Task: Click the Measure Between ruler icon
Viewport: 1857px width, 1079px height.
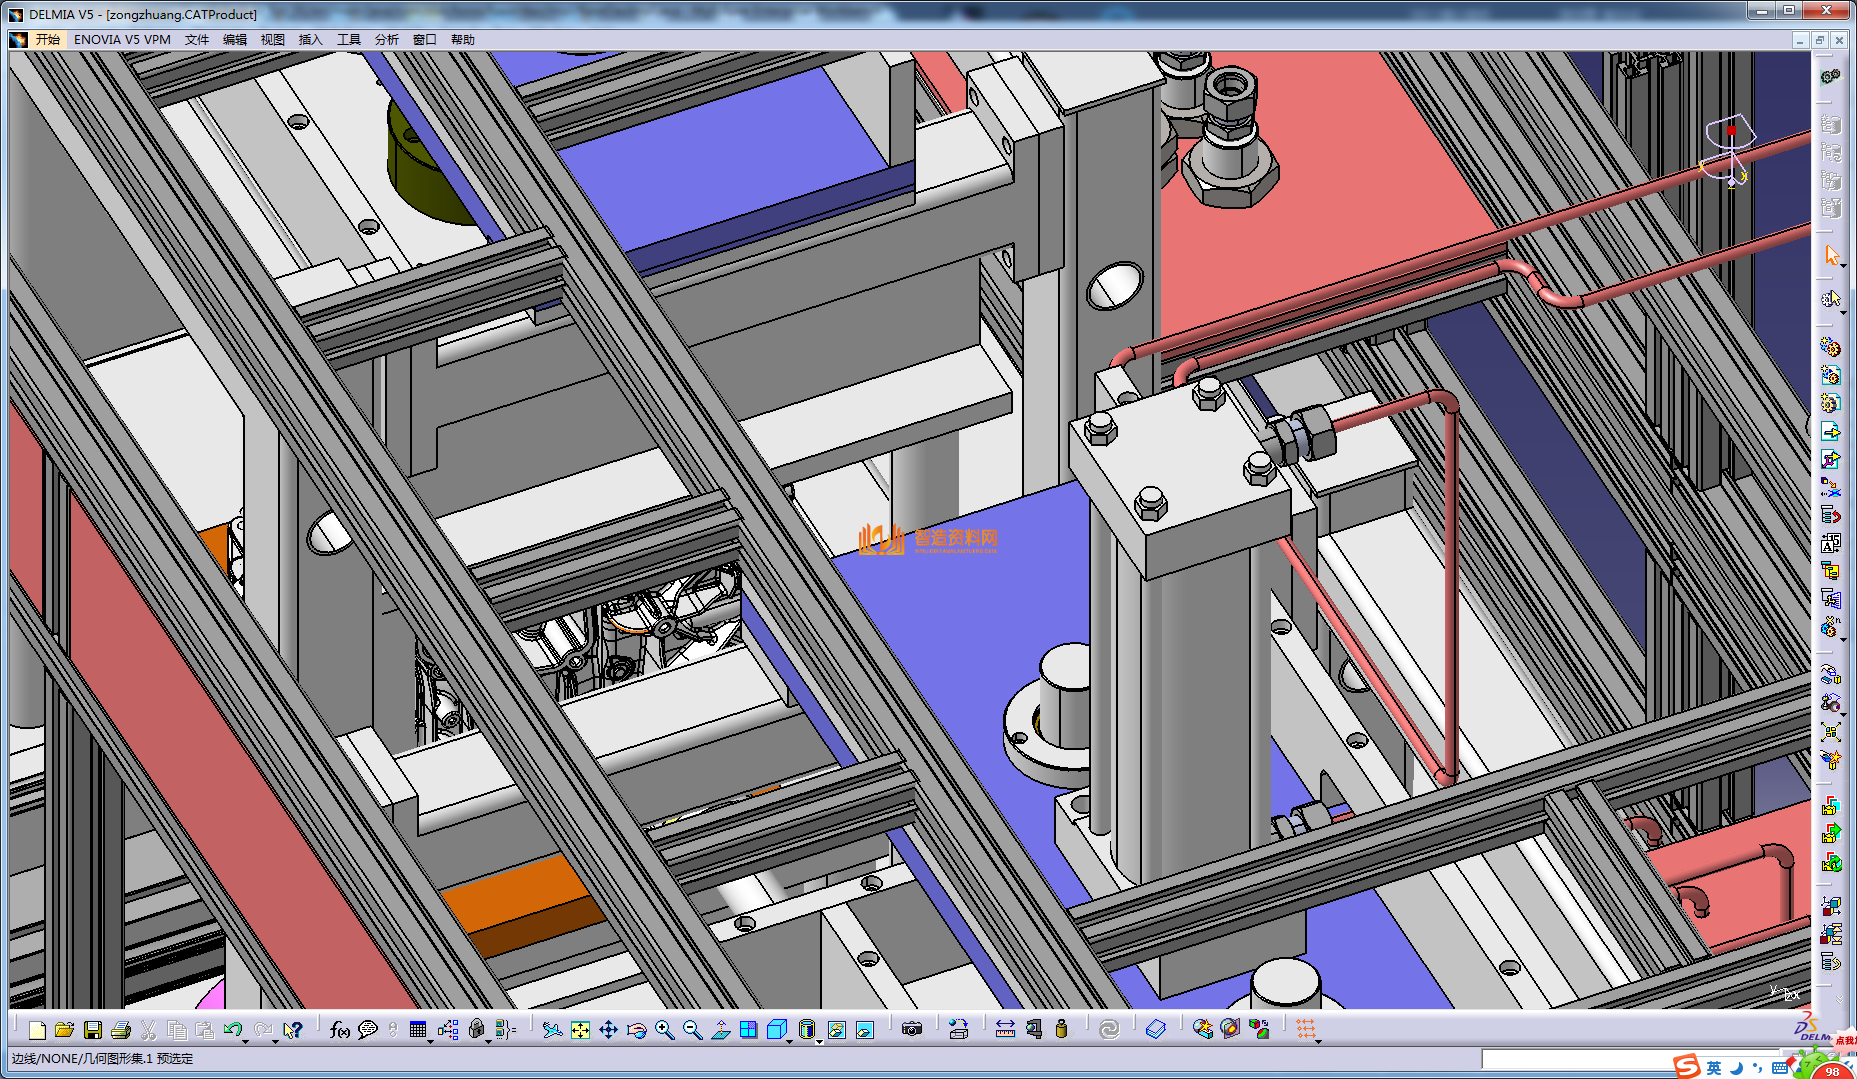Action: point(1005,1030)
